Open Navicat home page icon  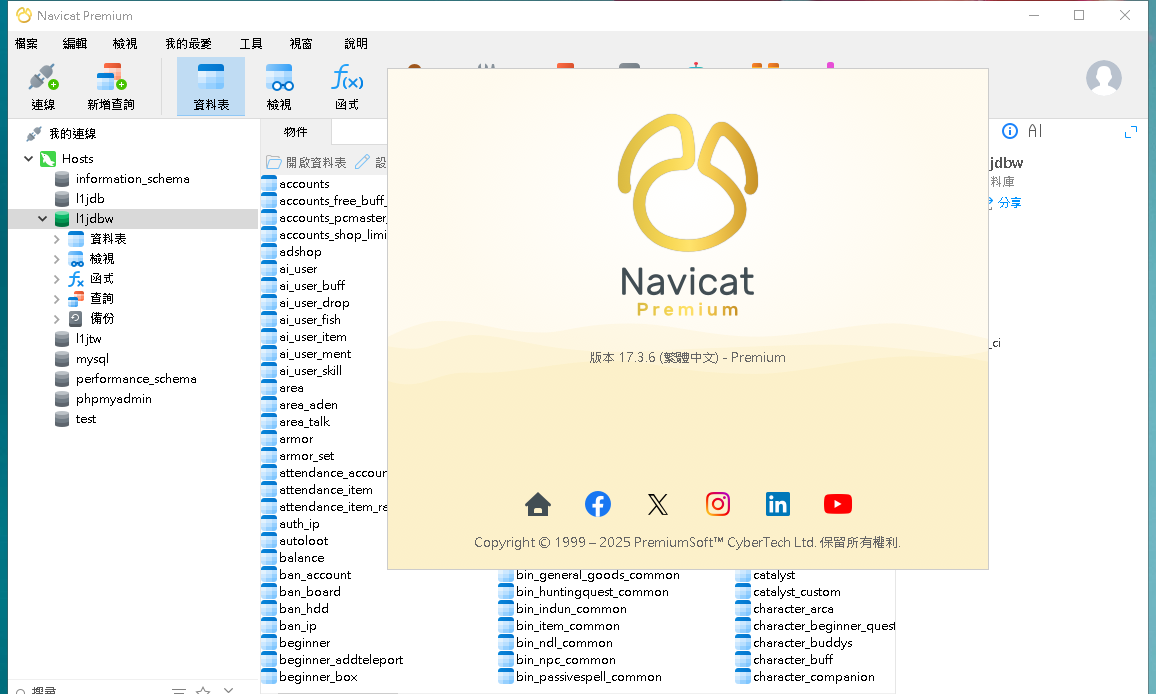click(538, 504)
